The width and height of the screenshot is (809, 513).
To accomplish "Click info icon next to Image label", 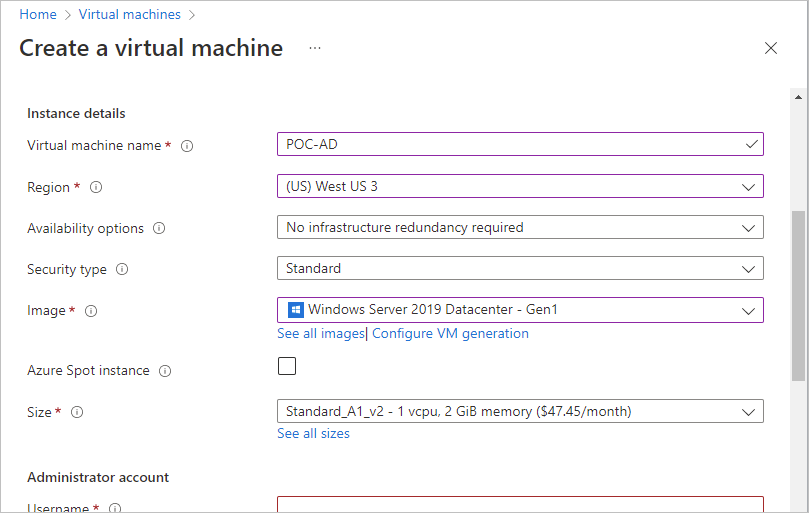I will (x=91, y=311).
